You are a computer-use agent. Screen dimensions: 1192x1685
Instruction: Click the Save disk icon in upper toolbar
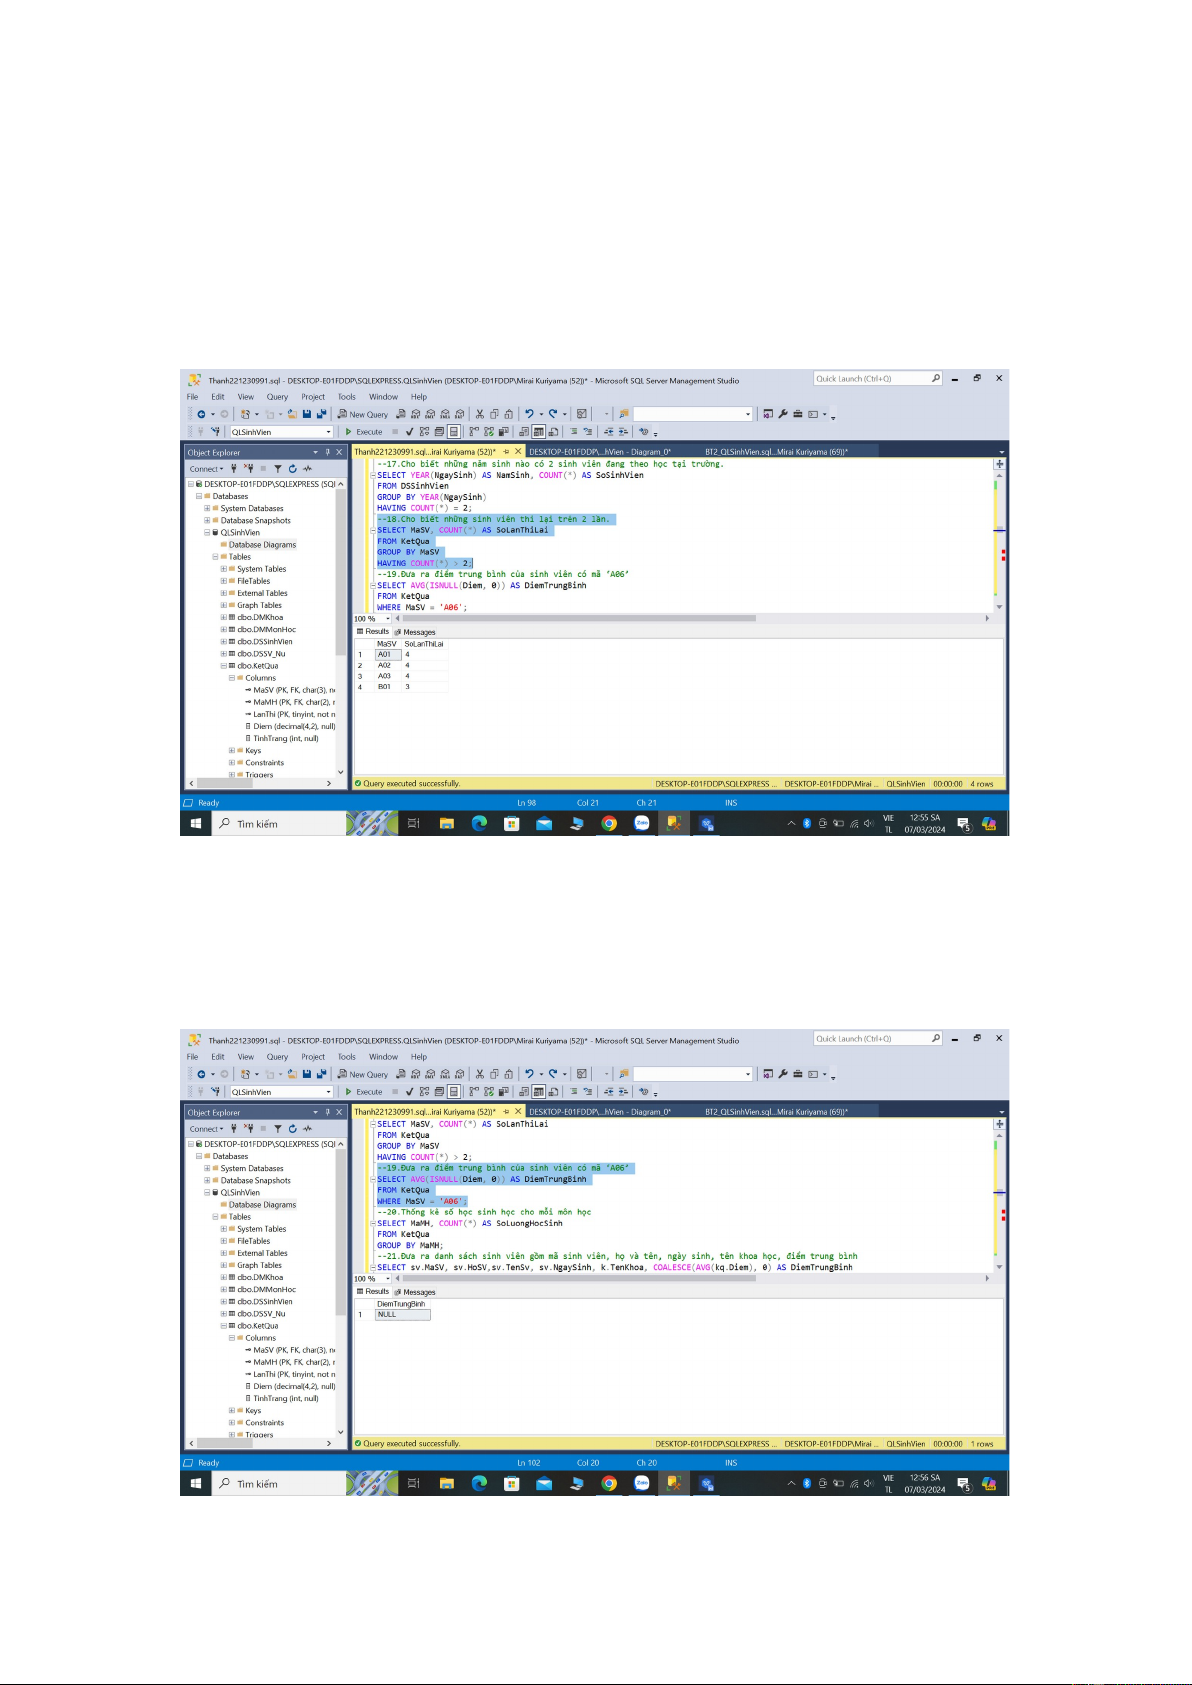tap(307, 414)
